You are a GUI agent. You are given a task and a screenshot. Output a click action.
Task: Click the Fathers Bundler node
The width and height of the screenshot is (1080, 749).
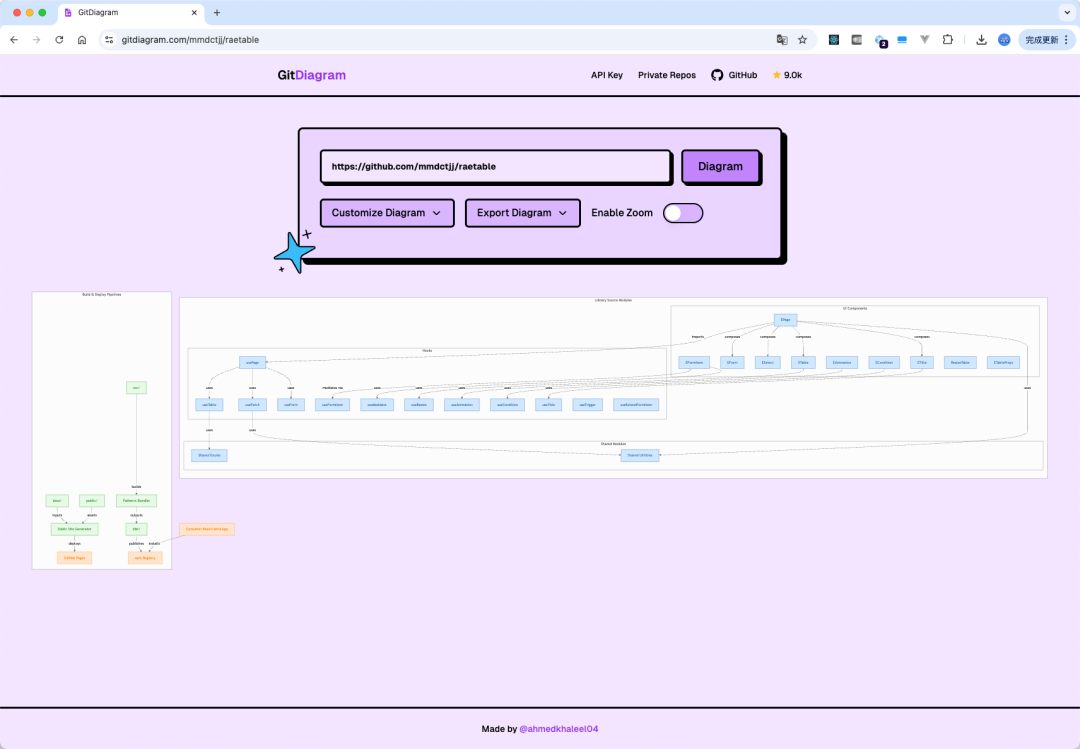[136, 501]
